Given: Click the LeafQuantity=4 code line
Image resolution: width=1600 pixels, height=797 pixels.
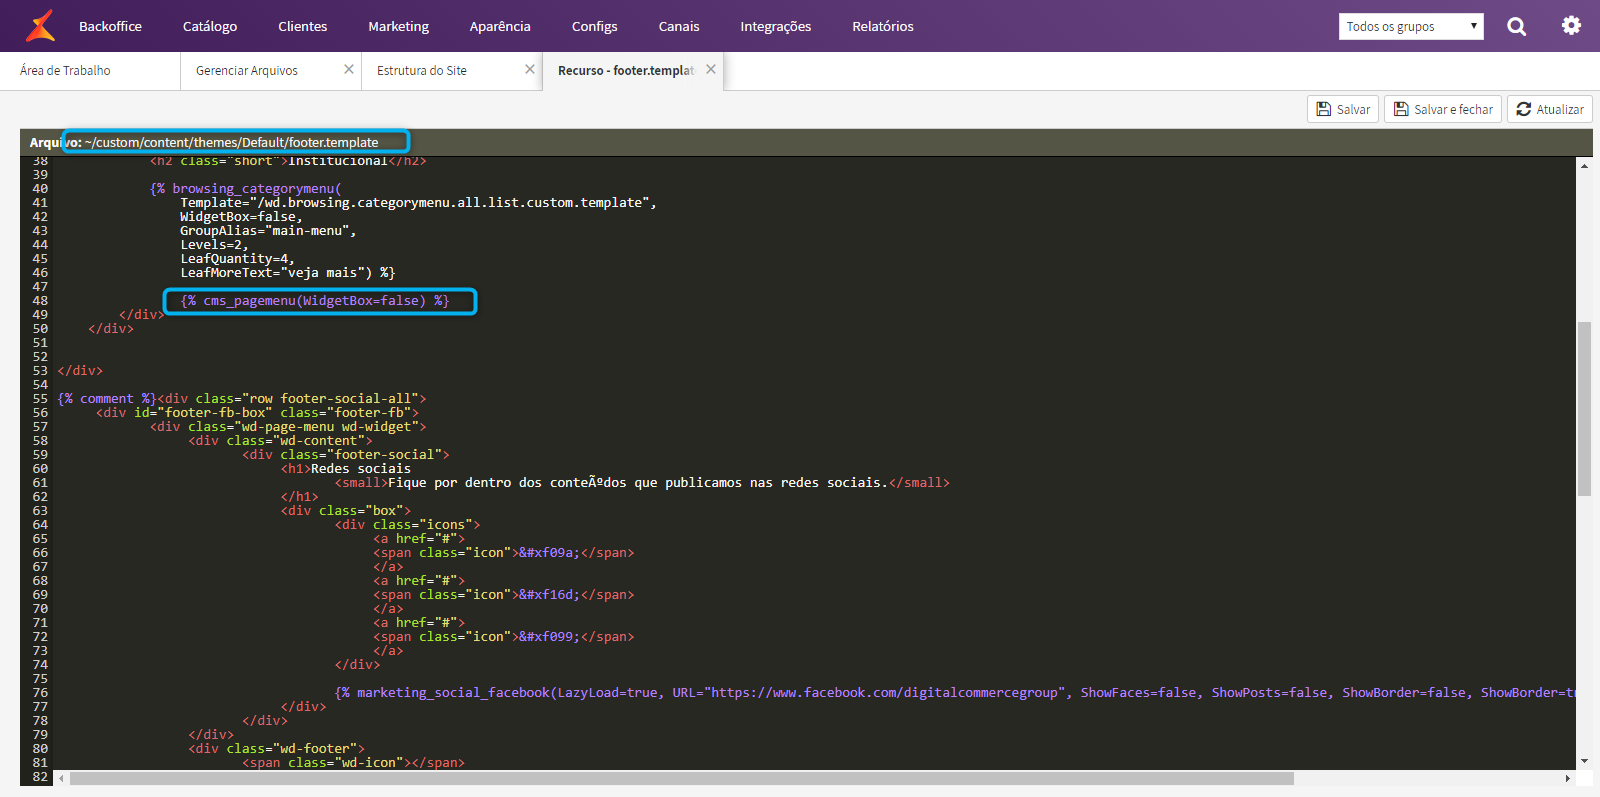Looking at the screenshot, I should (237, 258).
